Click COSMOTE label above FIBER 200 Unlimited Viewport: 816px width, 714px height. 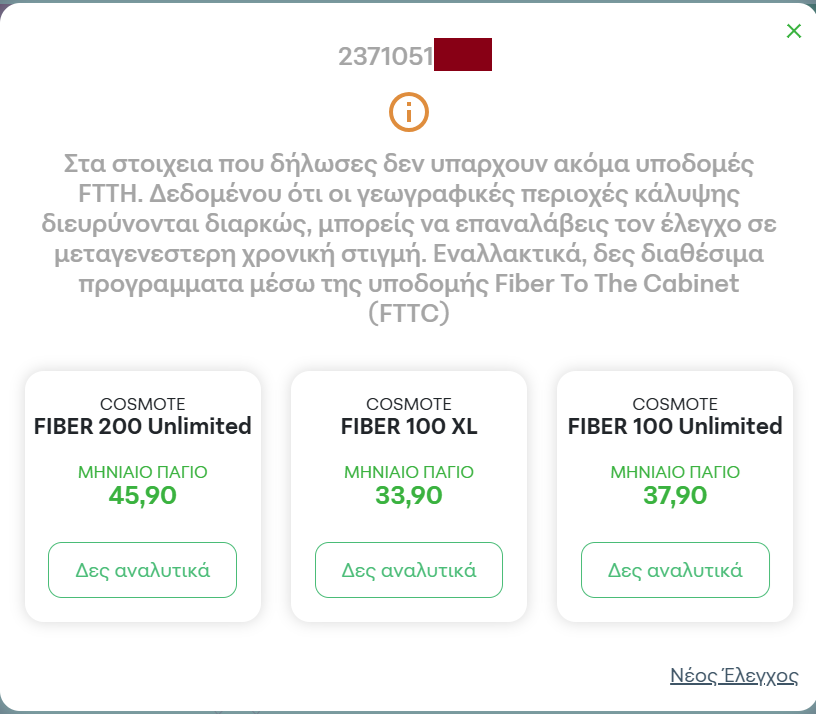tap(143, 404)
